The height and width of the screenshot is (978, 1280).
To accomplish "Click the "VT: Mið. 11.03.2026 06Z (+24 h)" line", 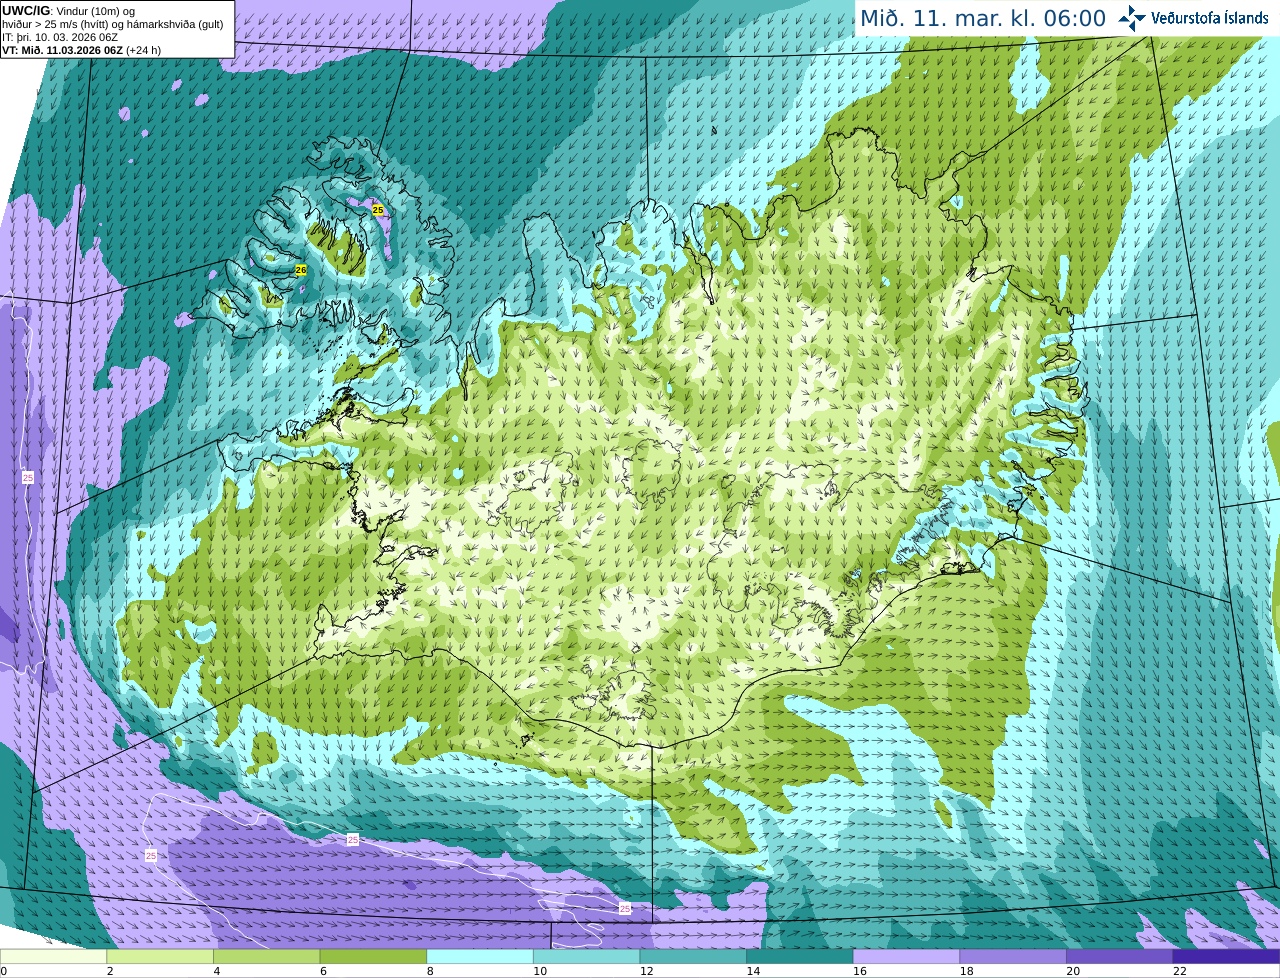I will tap(81, 50).
